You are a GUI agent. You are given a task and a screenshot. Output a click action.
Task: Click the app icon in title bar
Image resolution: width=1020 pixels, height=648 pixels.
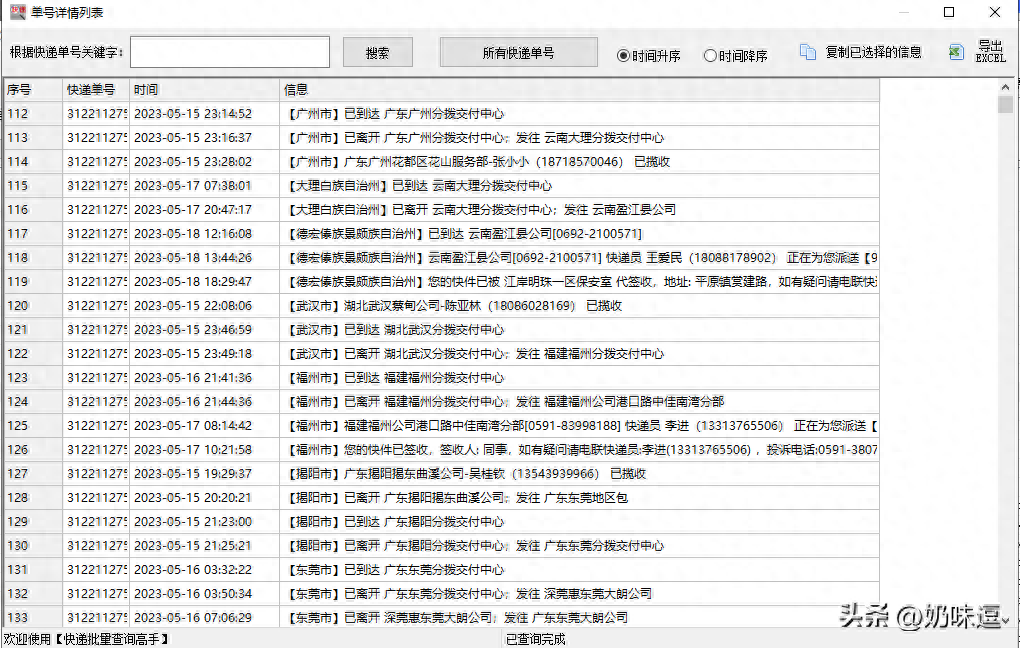[x=16, y=12]
